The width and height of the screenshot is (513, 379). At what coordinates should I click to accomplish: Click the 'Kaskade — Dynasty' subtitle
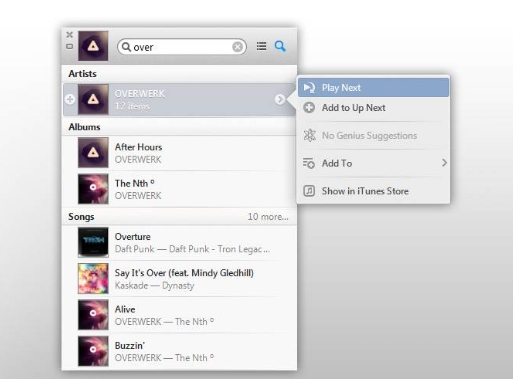click(x=154, y=286)
